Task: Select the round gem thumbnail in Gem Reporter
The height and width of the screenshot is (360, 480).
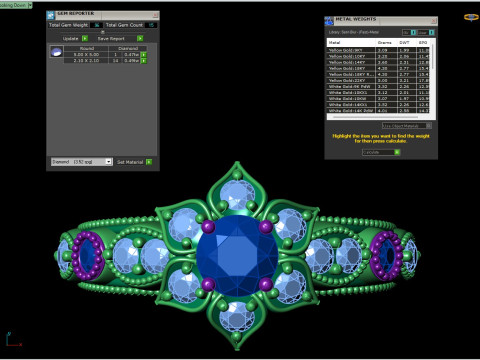Action: (x=56, y=52)
